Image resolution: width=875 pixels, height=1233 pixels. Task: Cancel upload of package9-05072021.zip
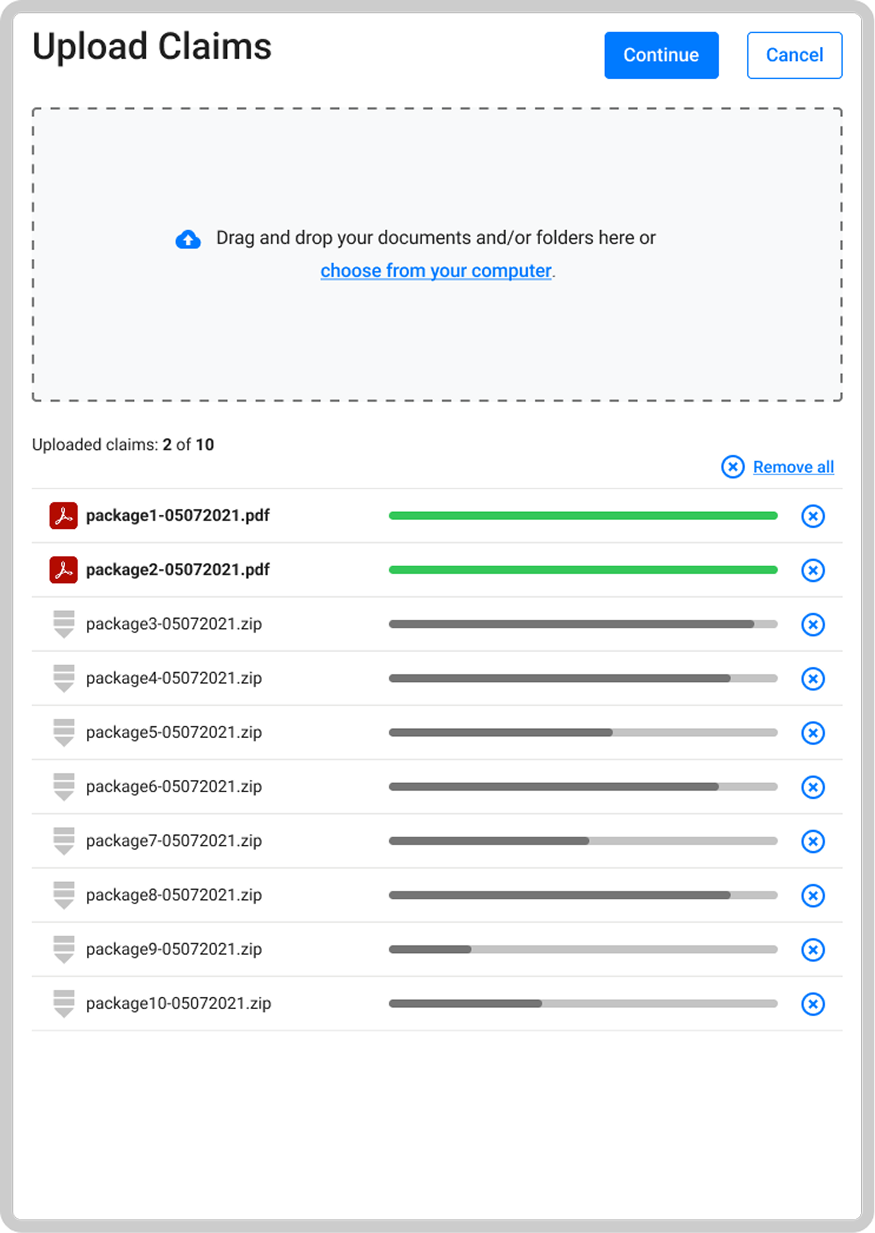point(813,949)
